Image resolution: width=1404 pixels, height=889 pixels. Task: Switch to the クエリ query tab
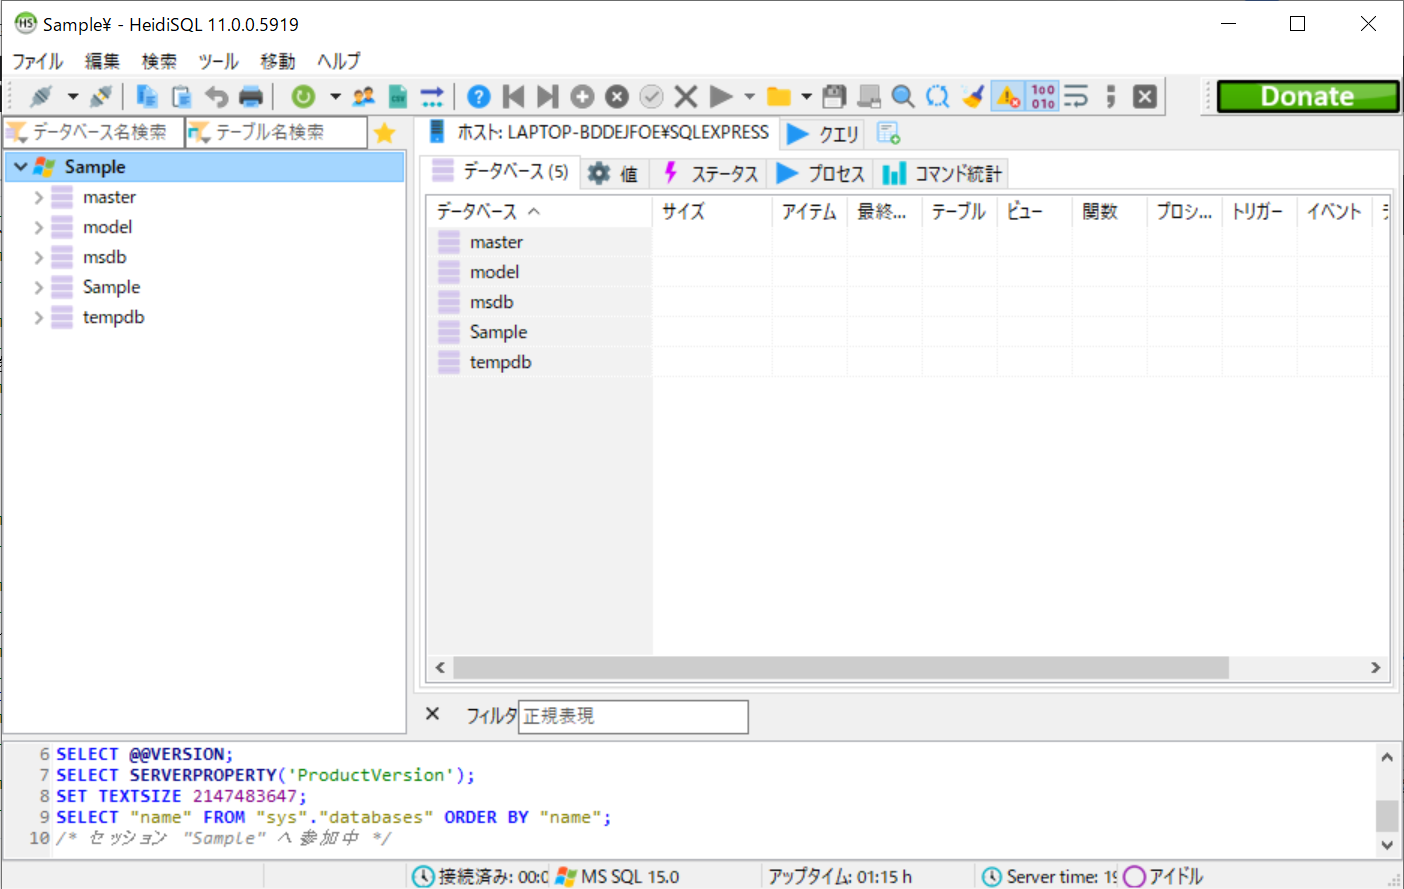823,133
